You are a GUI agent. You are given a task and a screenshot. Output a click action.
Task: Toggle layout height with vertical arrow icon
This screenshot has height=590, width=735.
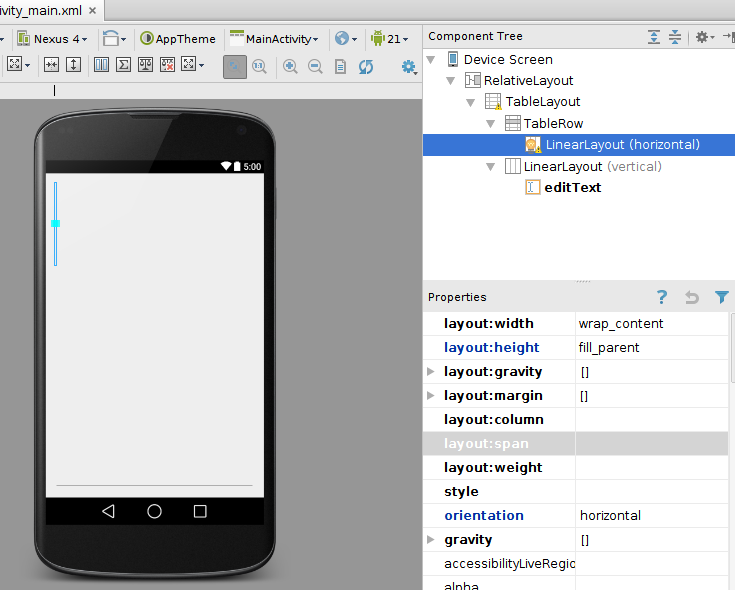[x=74, y=65]
